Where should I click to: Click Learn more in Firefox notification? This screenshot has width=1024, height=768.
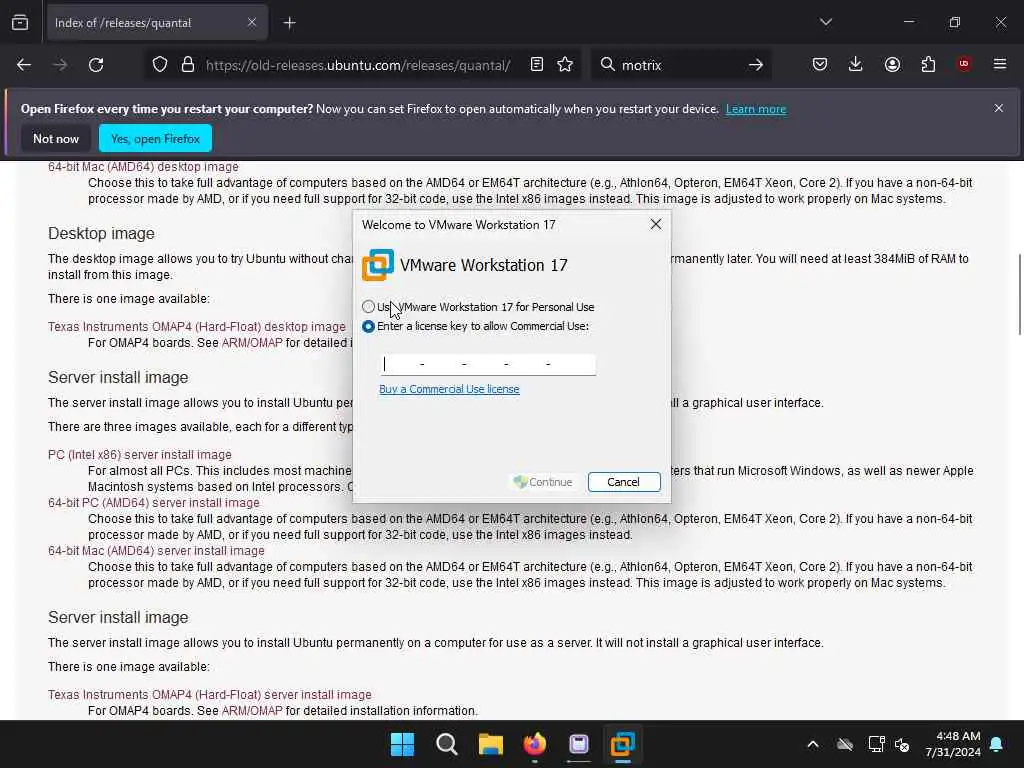coord(756,109)
